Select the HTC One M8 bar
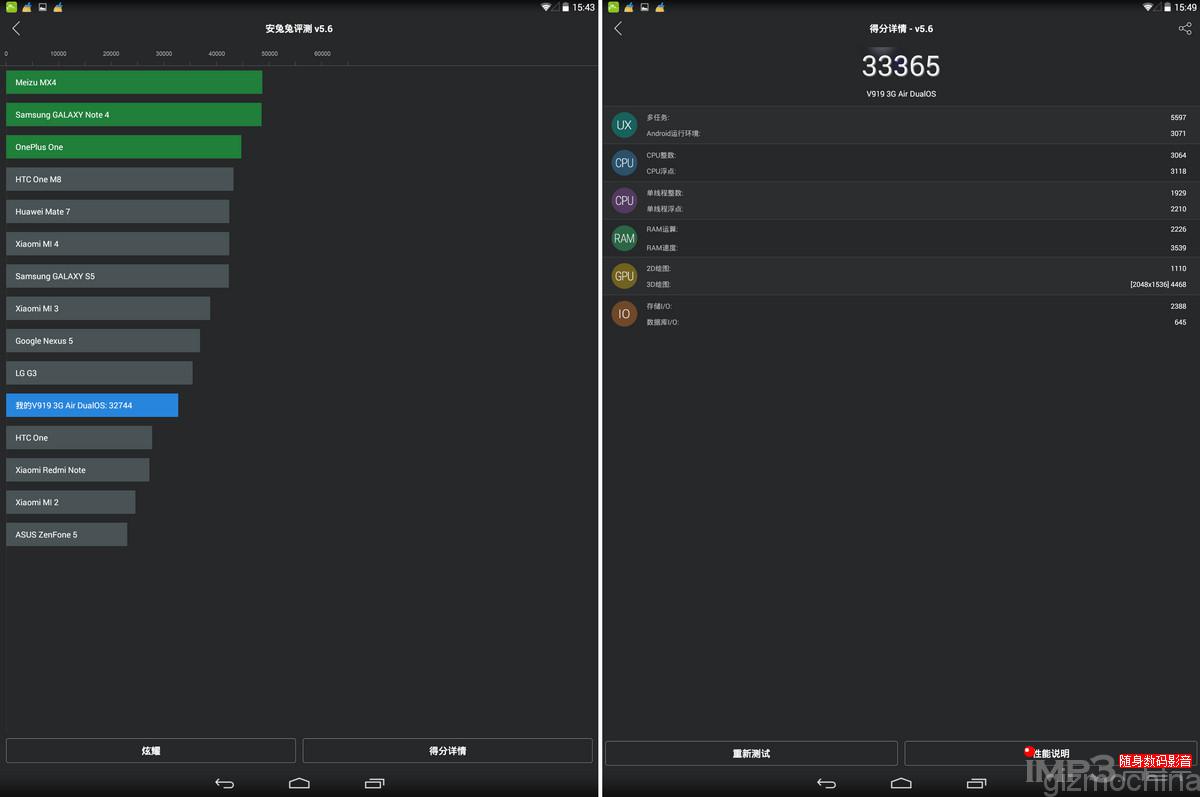The image size is (1200, 797). 120,179
